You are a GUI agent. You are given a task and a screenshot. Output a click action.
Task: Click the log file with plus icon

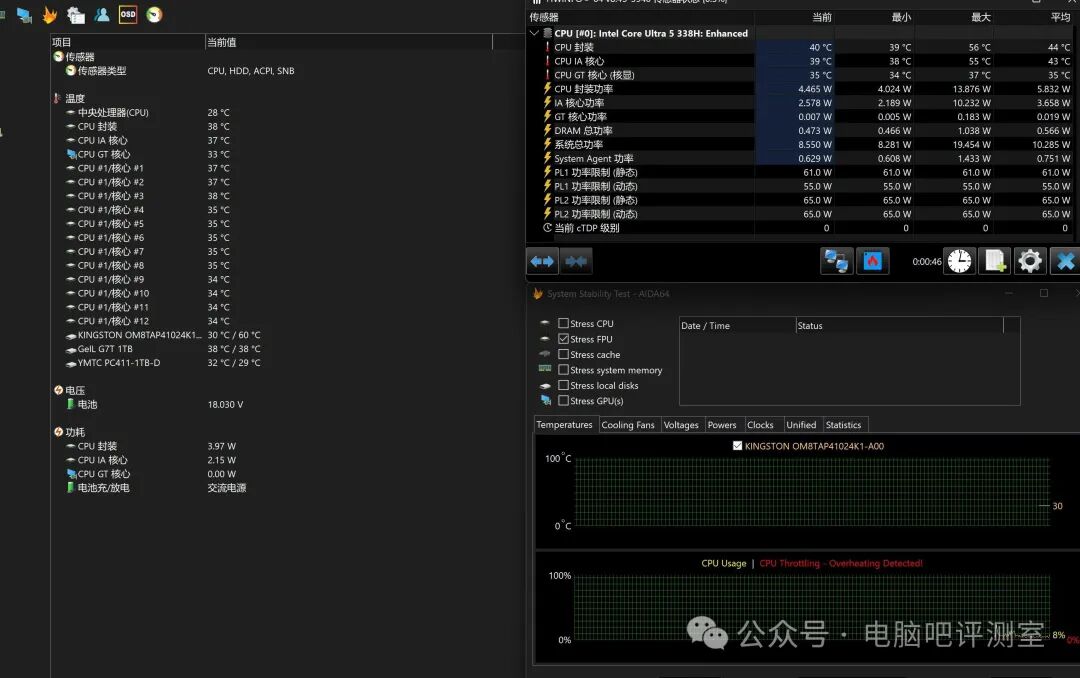pyautogui.click(x=995, y=261)
